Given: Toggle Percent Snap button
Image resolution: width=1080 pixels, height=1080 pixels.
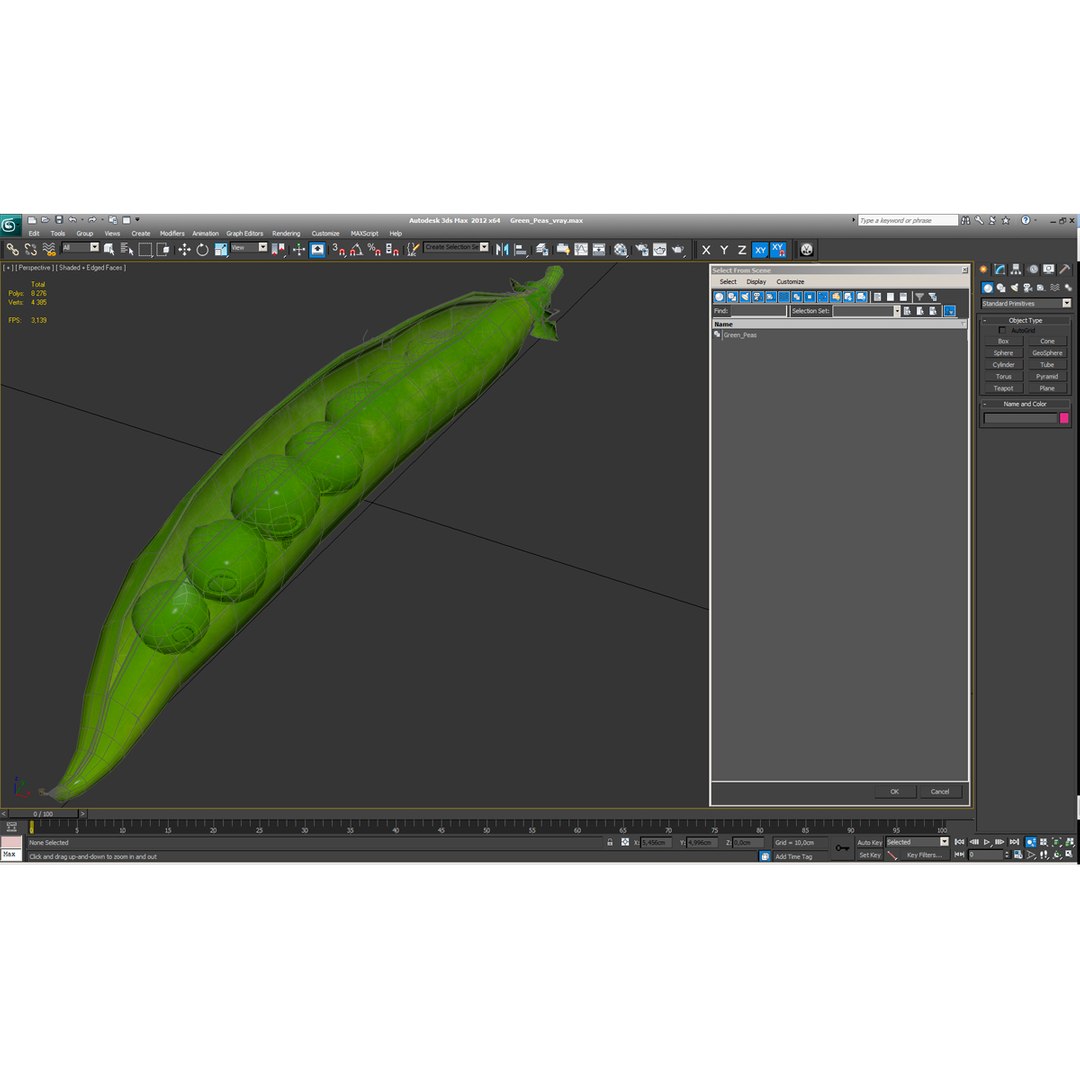Looking at the screenshot, I should coord(374,249).
